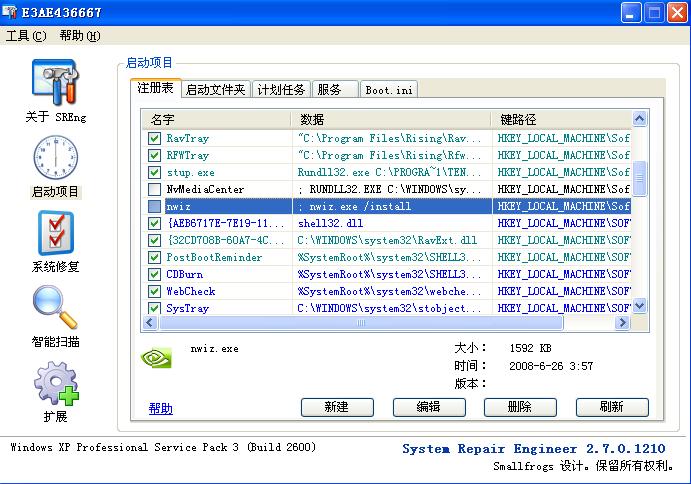Image resolution: width=691 pixels, height=484 pixels.
Task: Select the RavTray name cell
Action: coord(187,138)
